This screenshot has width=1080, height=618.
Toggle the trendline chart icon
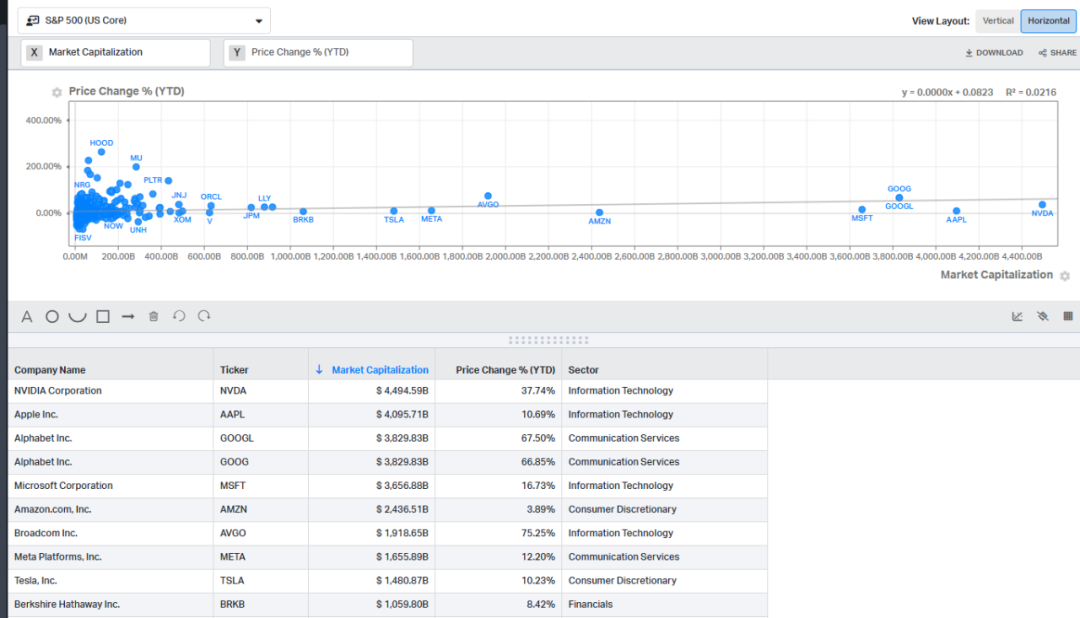[1017, 317]
